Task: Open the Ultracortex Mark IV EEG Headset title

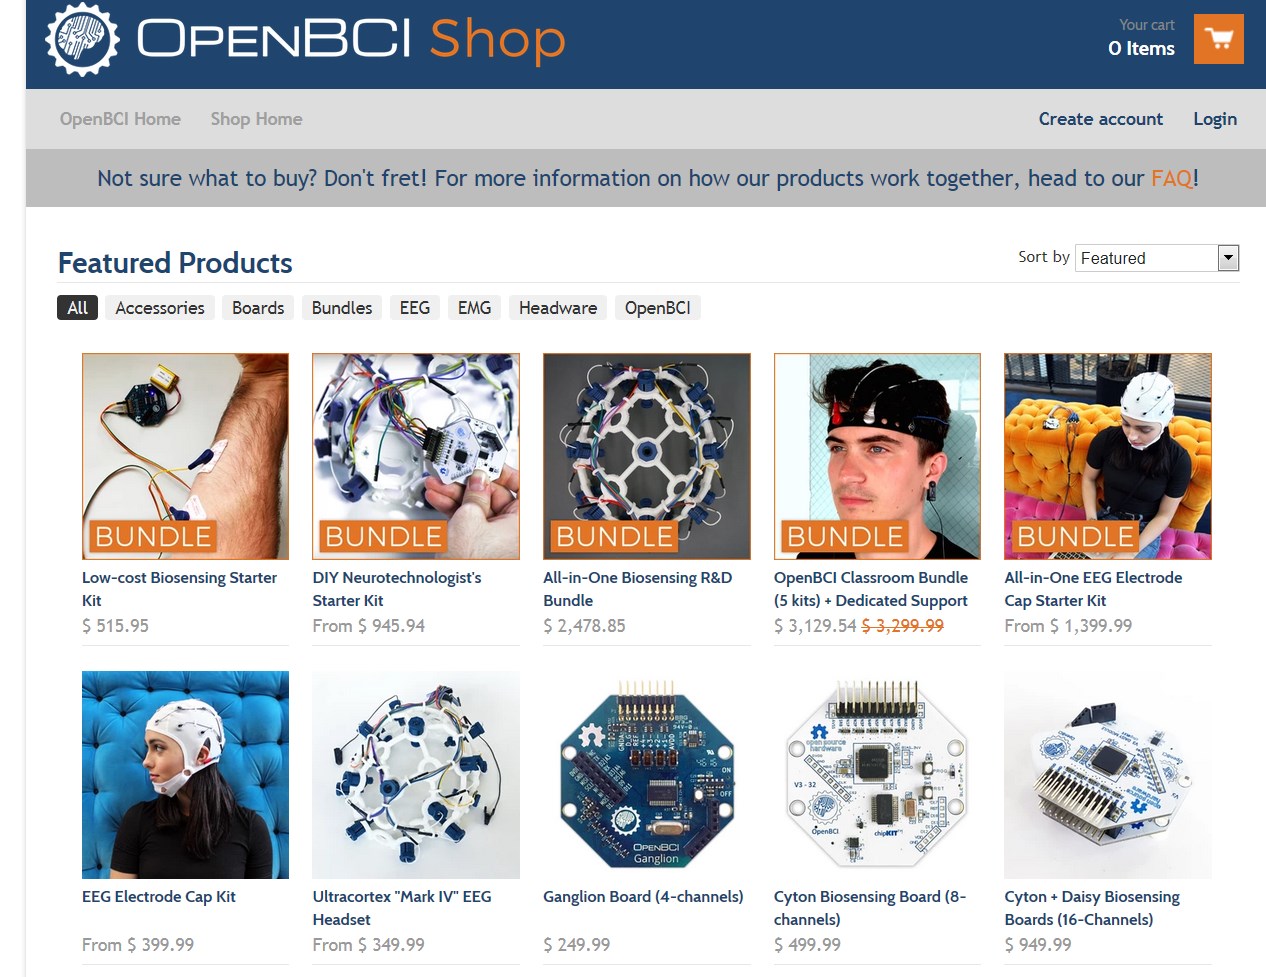Action: pos(402,908)
